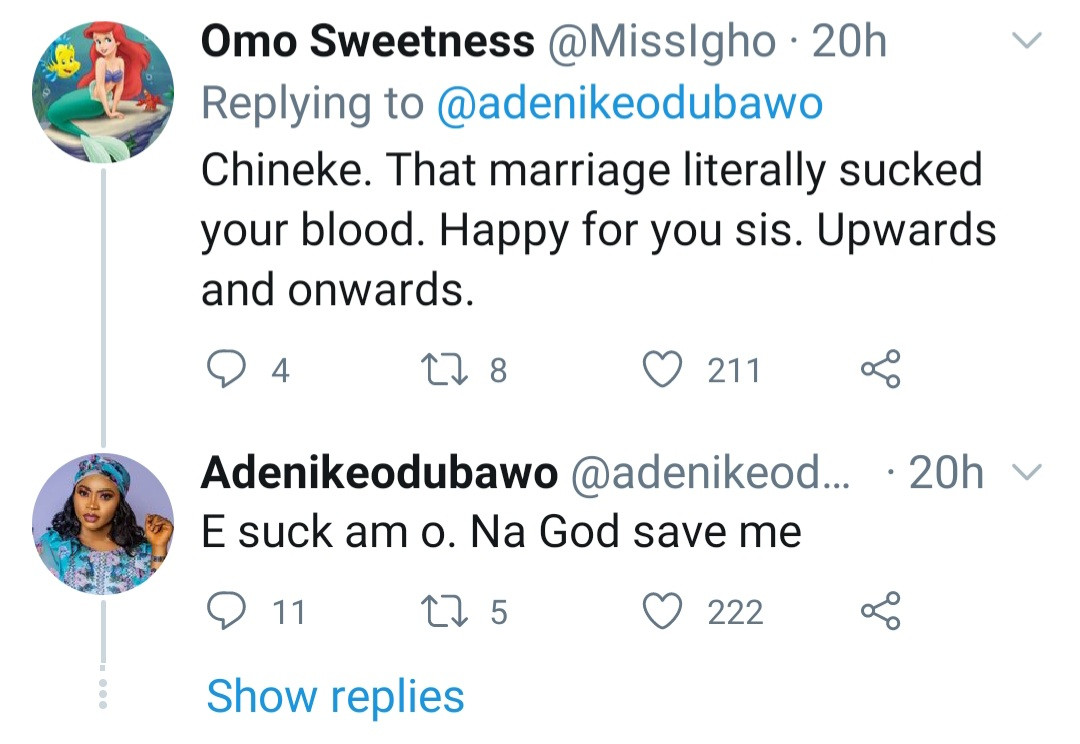The image size is (1080, 744).
Task: Open the Omo Sweetness profile name
Action: 367,42
